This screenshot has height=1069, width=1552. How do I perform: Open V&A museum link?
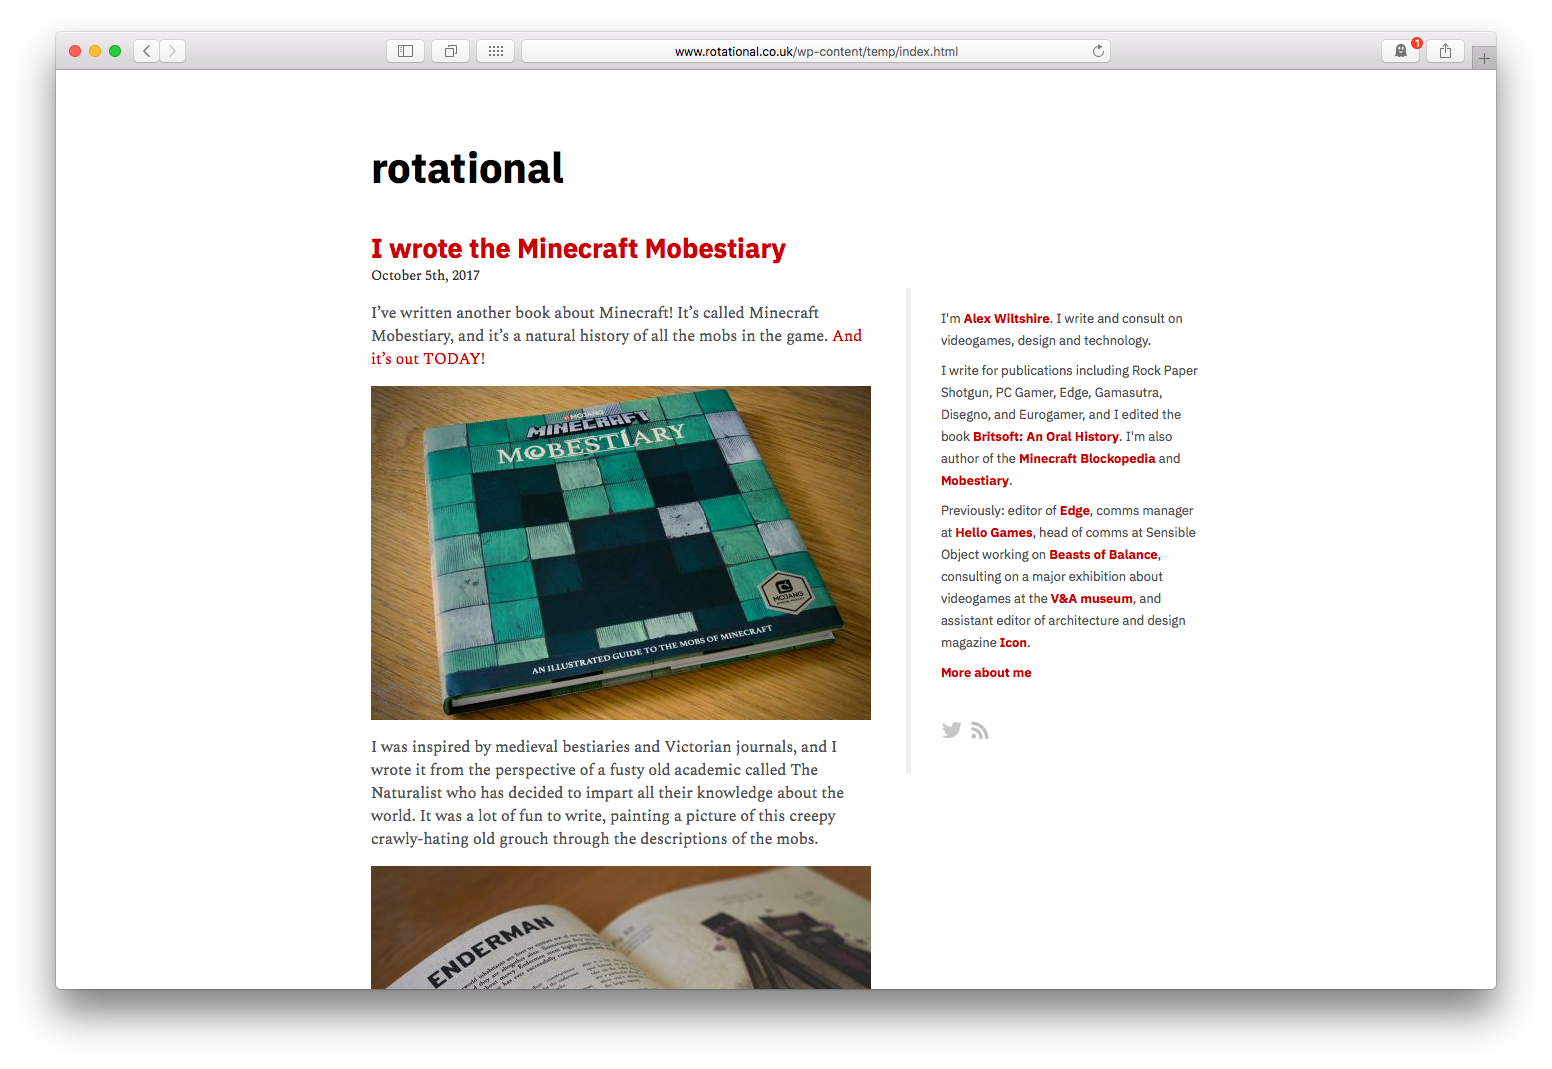tap(1091, 599)
